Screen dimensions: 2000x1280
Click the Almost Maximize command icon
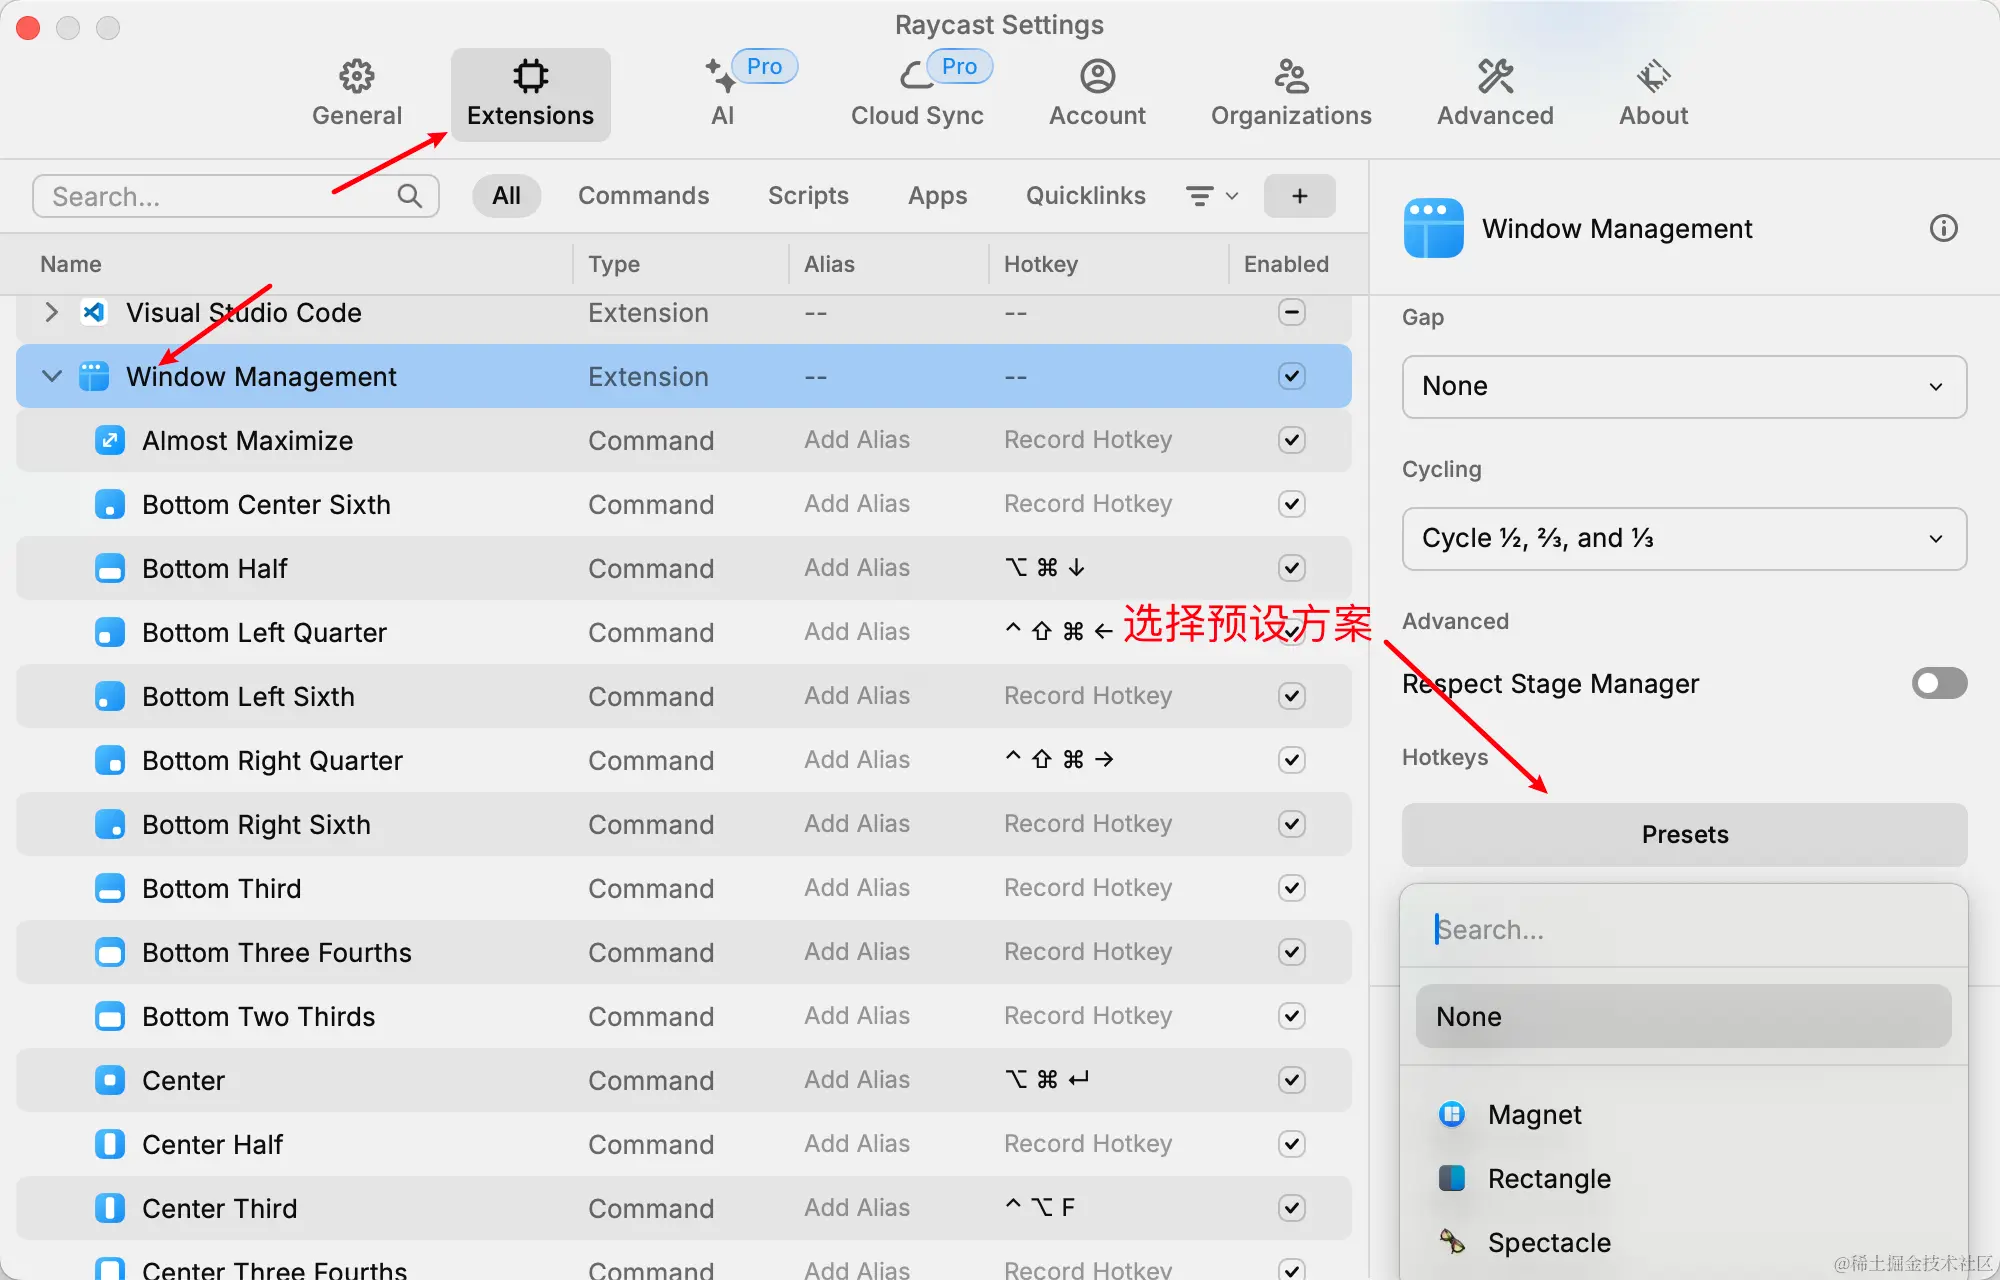coord(109,440)
